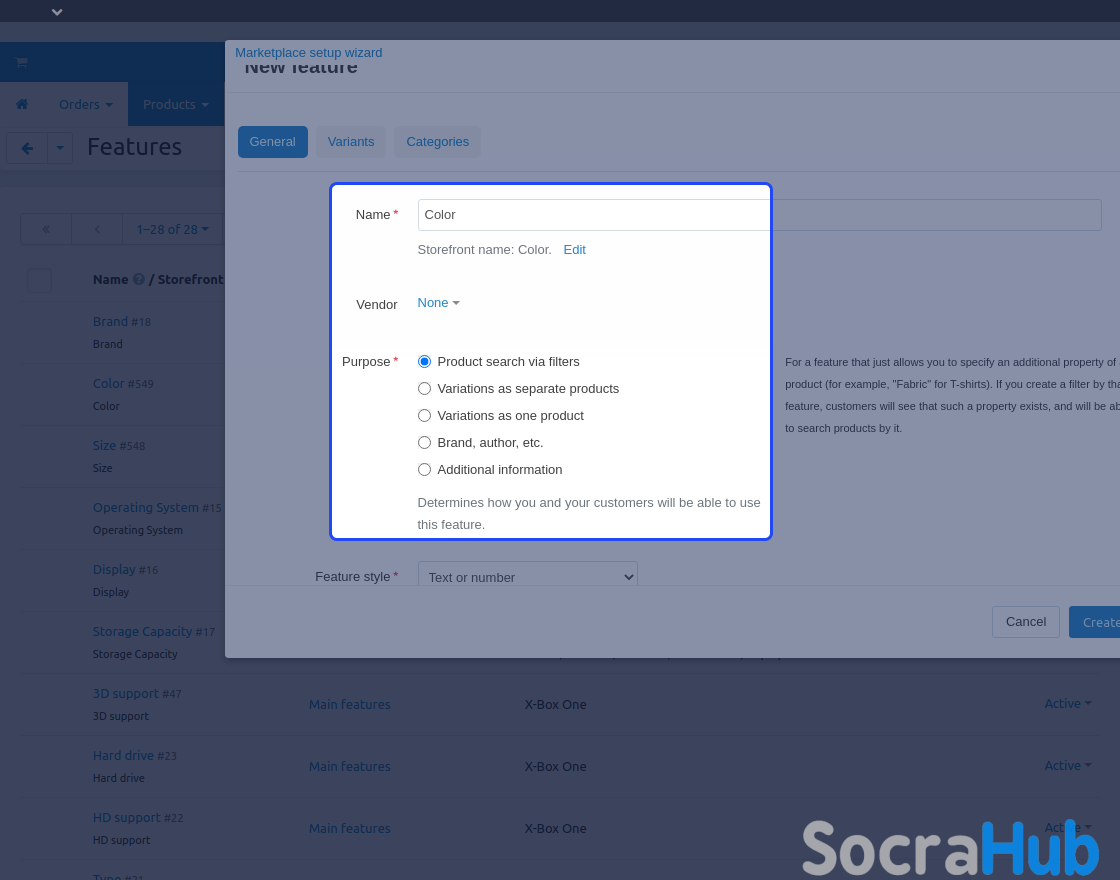
Task: Click the Create button
Action: point(1095,622)
